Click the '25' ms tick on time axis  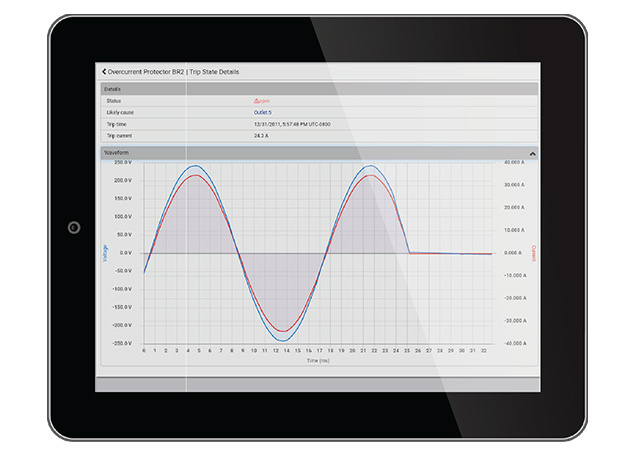coord(407,351)
